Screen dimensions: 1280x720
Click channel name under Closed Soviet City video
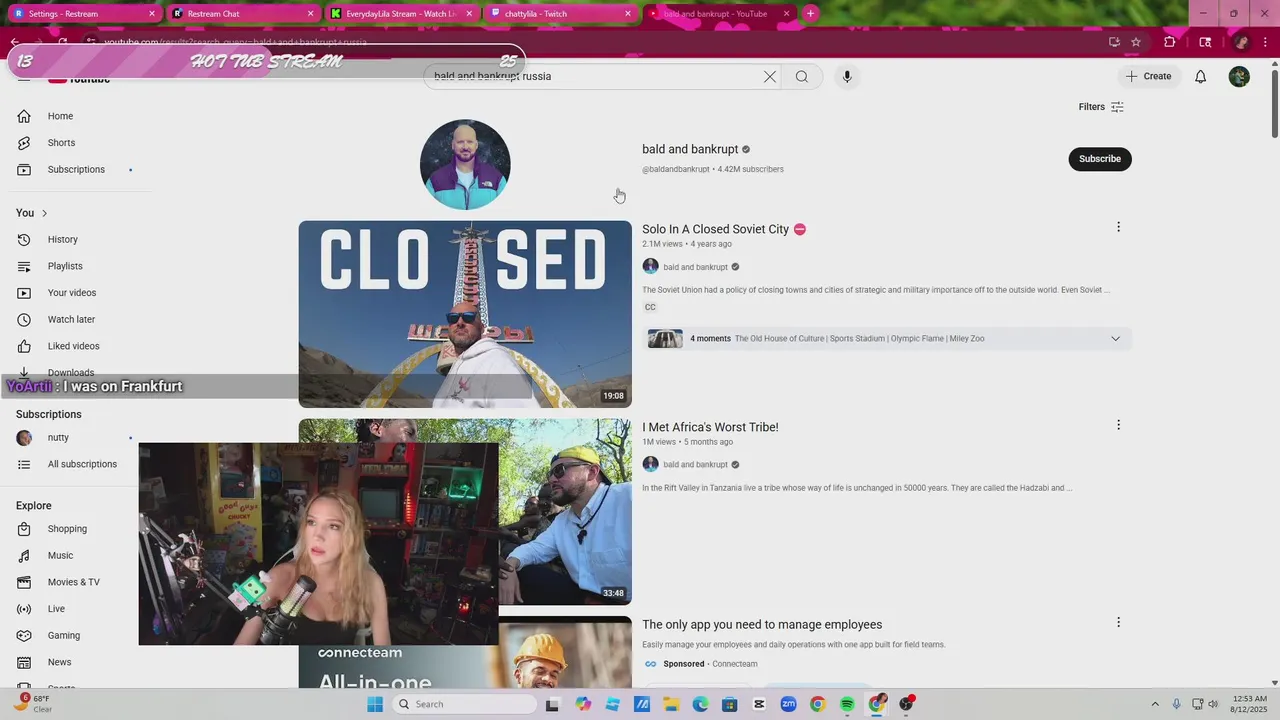tap(695, 268)
